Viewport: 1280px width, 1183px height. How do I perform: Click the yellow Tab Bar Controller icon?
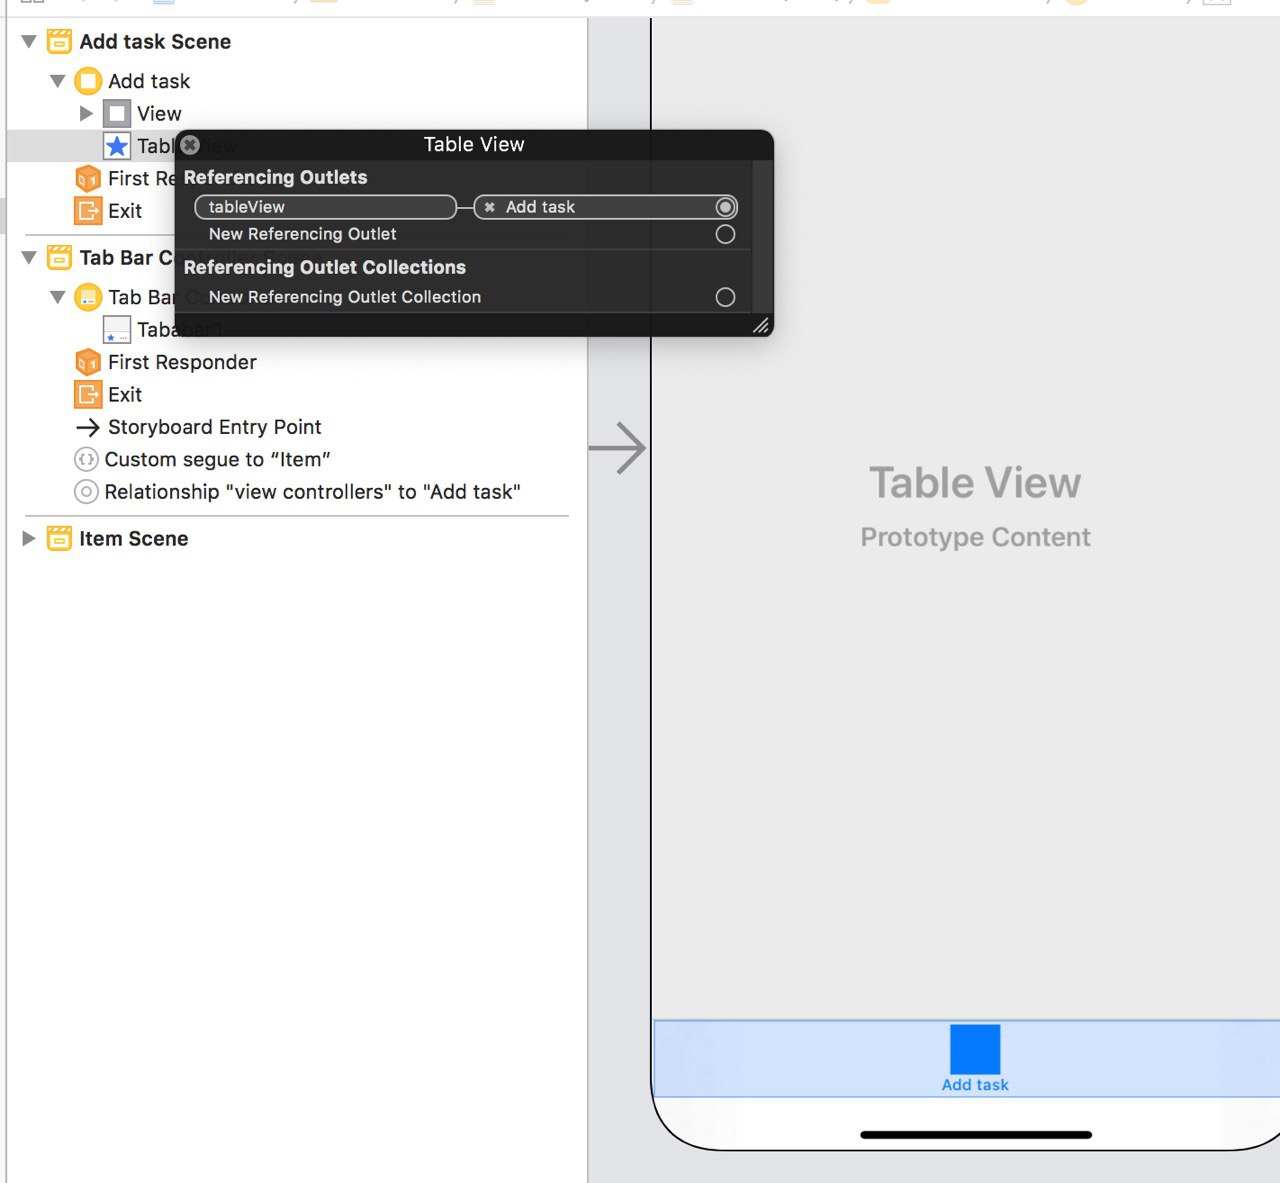[88, 297]
